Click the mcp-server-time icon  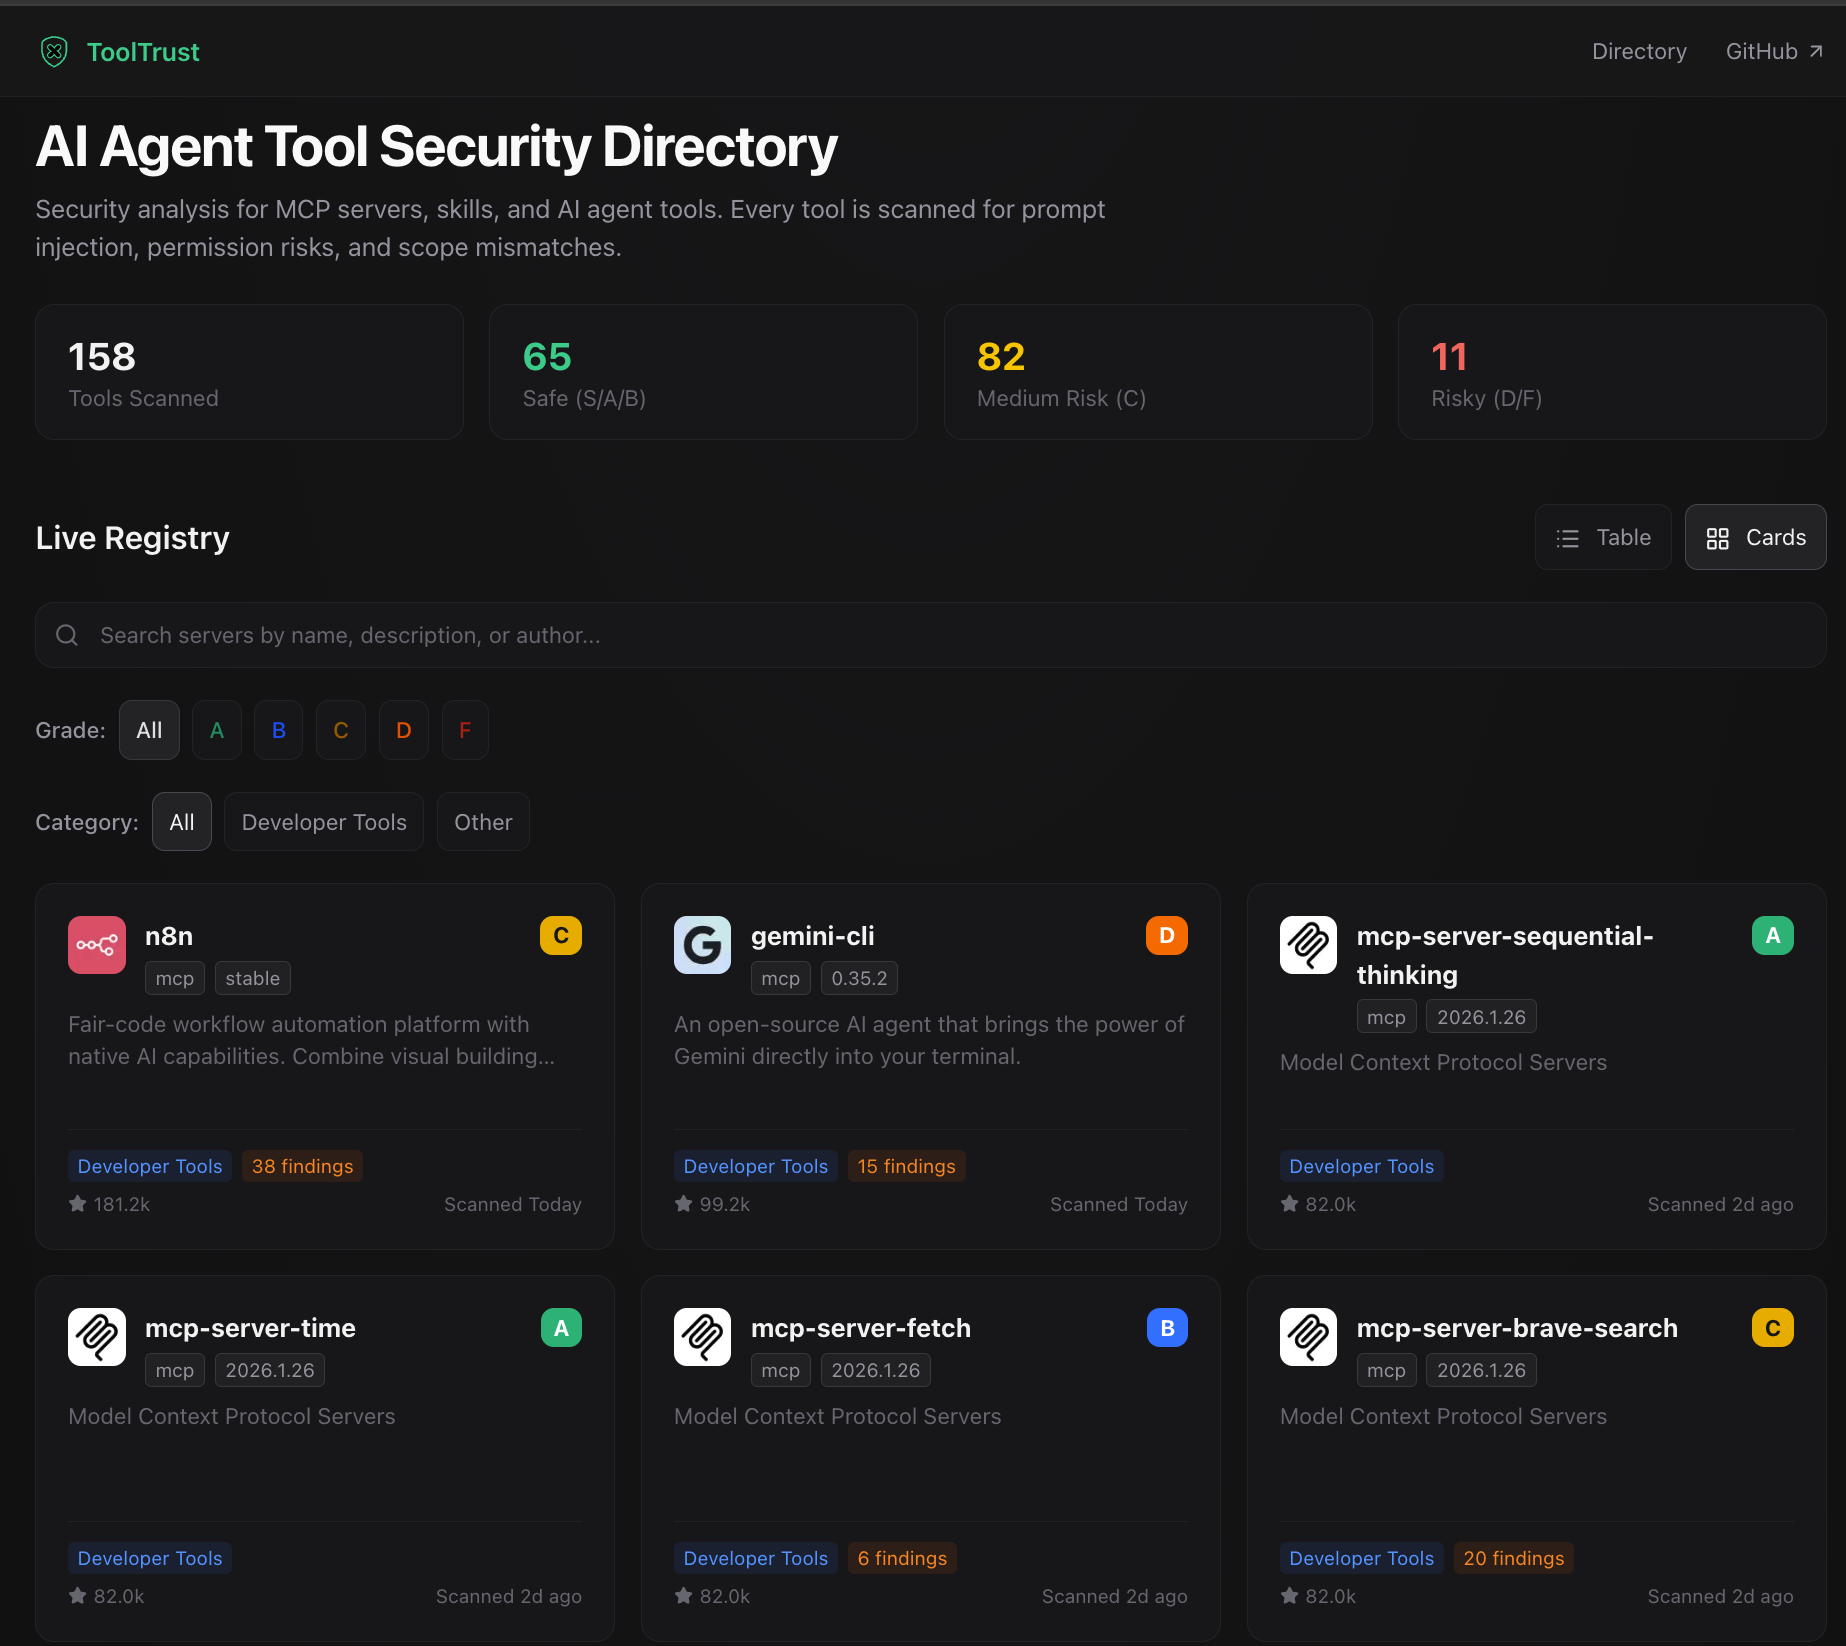coord(96,1336)
